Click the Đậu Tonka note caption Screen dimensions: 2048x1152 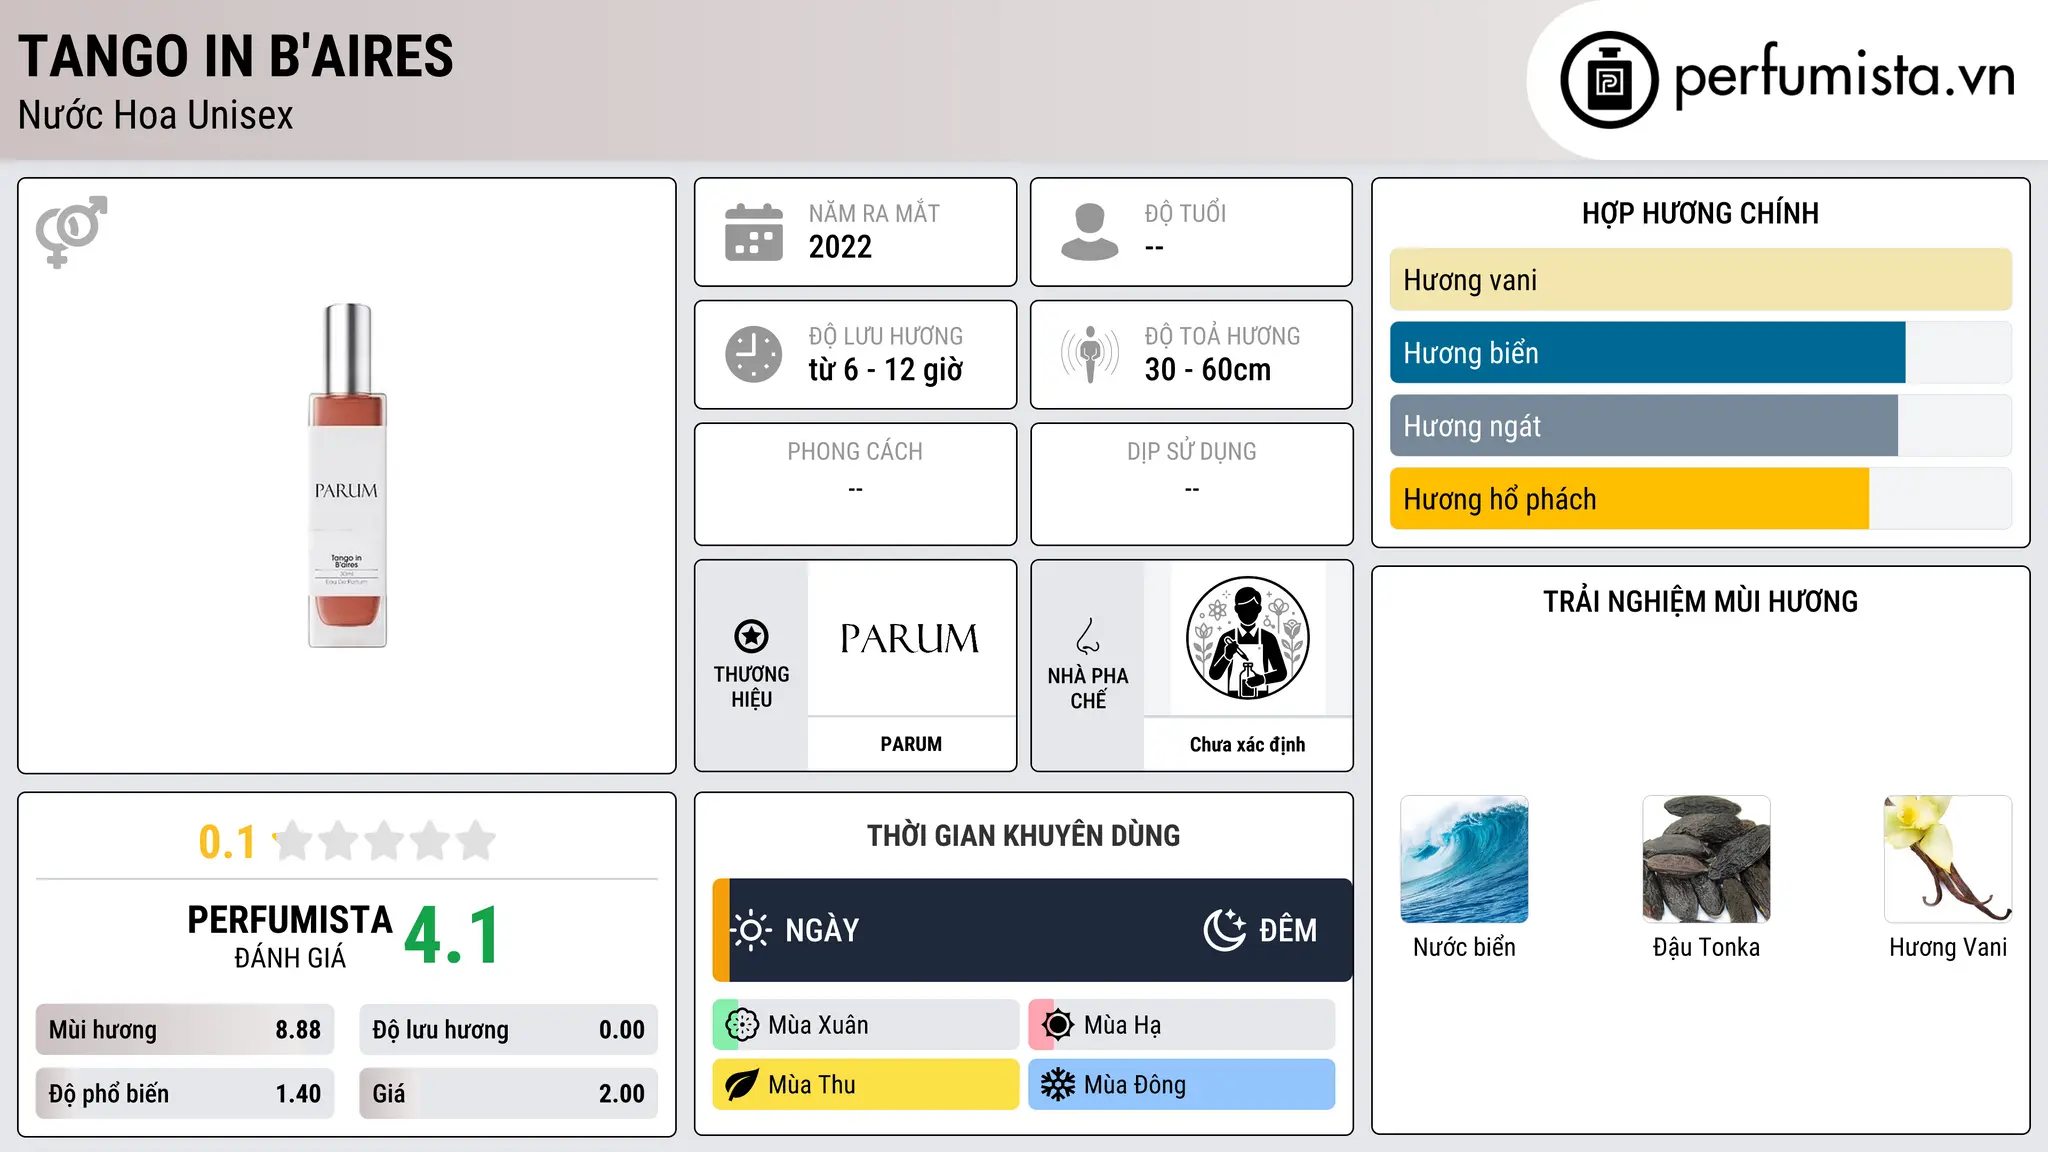(x=1706, y=947)
